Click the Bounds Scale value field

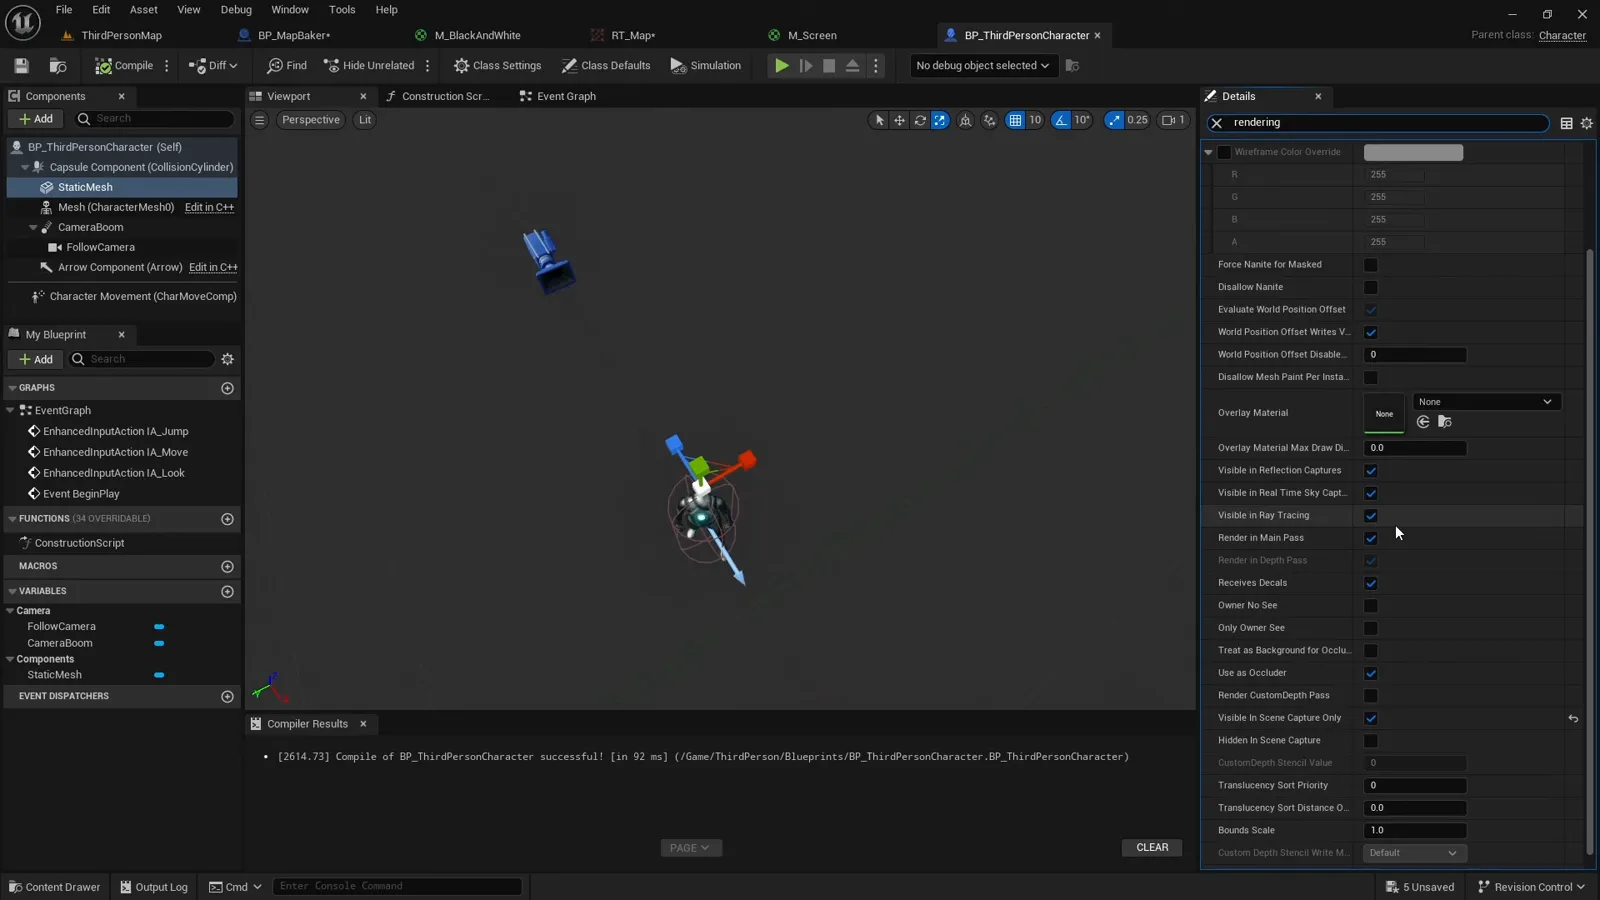coord(1414,830)
